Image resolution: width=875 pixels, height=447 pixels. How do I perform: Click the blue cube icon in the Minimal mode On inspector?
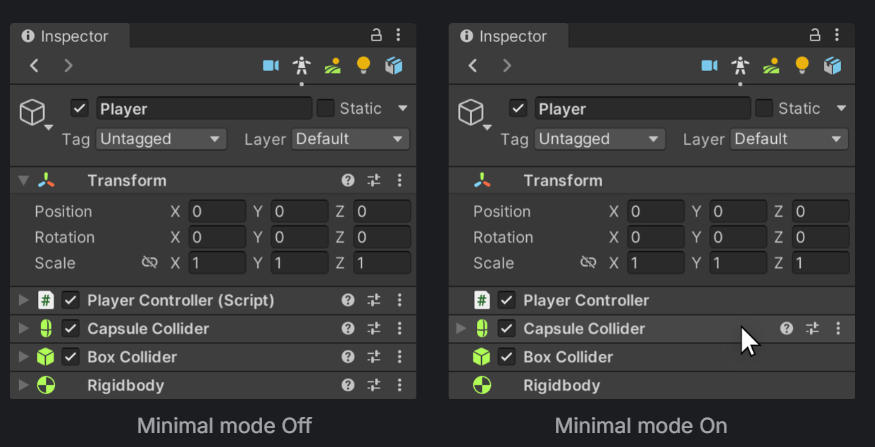(832, 66)
